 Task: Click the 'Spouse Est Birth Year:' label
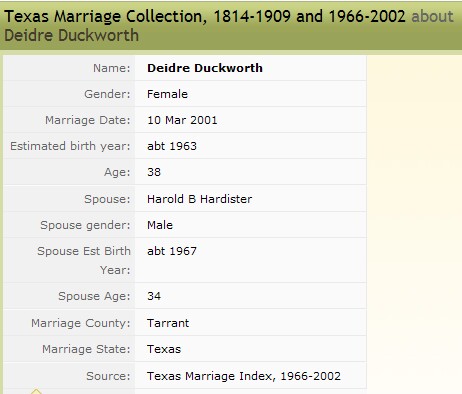(x=84, y=260)
